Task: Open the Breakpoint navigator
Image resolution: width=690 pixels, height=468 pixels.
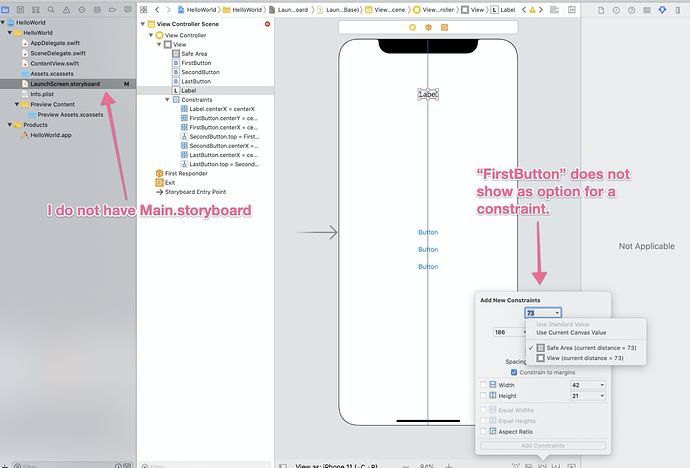Action: 112,9
